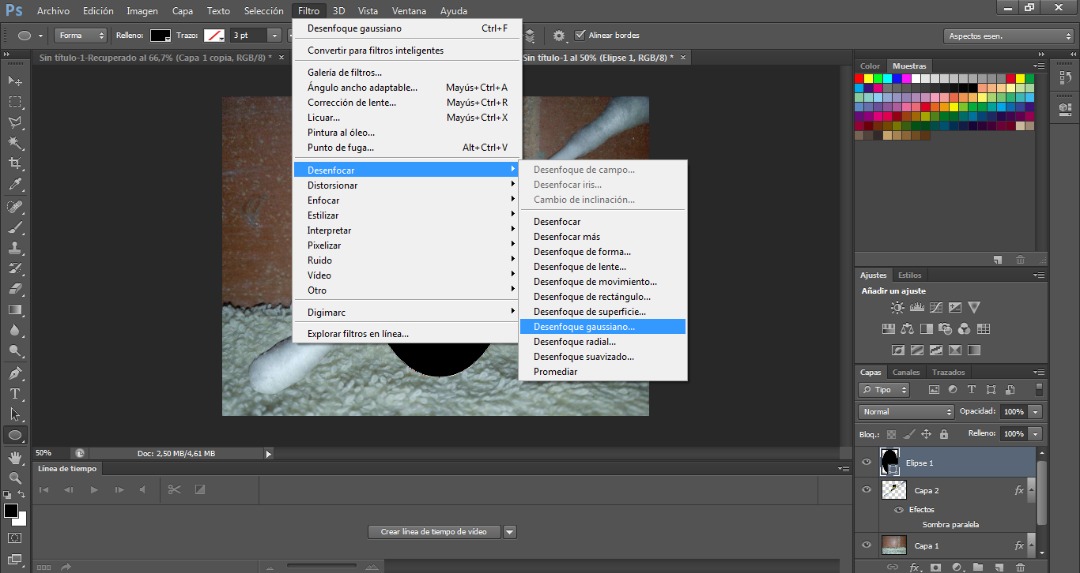This screenshot has height=573, width=1080.
Task: Select the Hand tool
Action: [x=15, y=457]
